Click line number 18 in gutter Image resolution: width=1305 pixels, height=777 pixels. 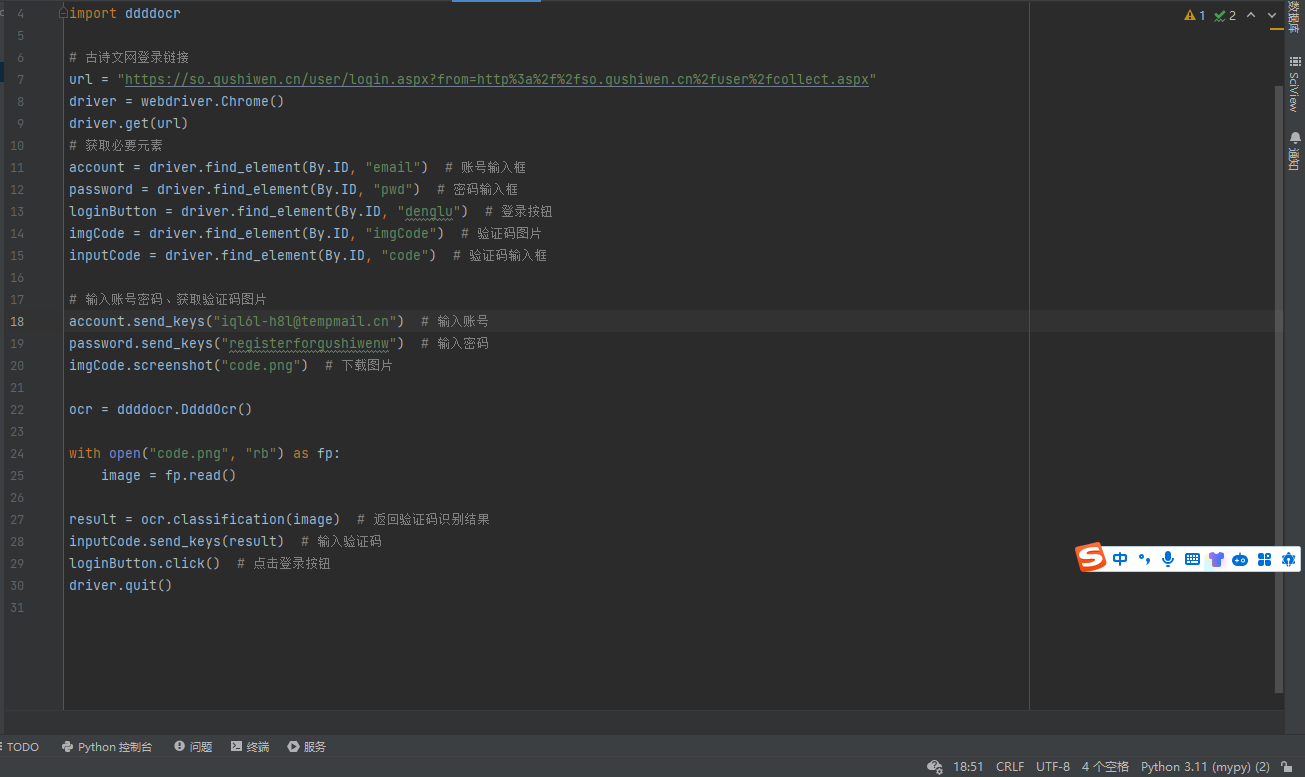[17, 321]
